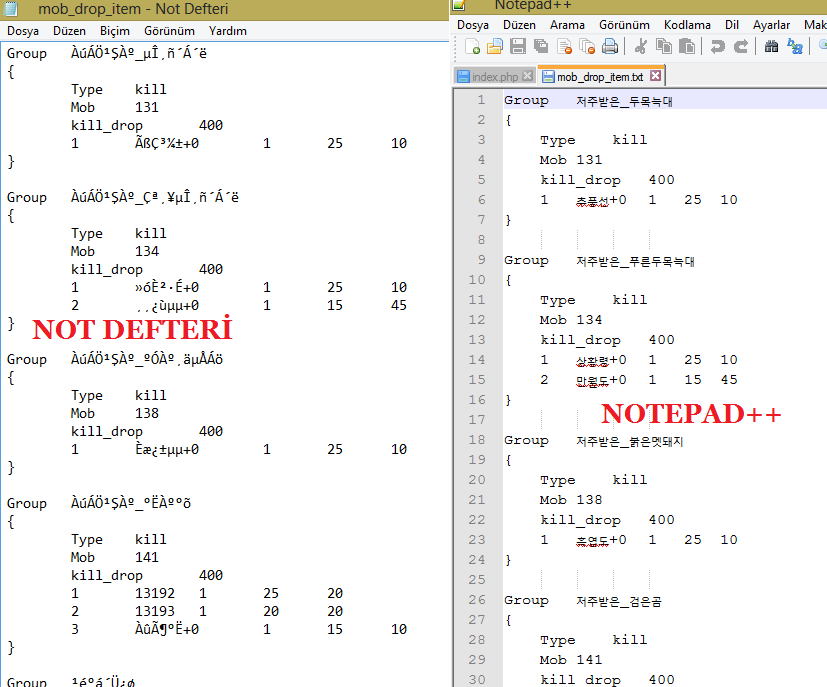Click the Notepad window title icon

(x=11, y=8)
